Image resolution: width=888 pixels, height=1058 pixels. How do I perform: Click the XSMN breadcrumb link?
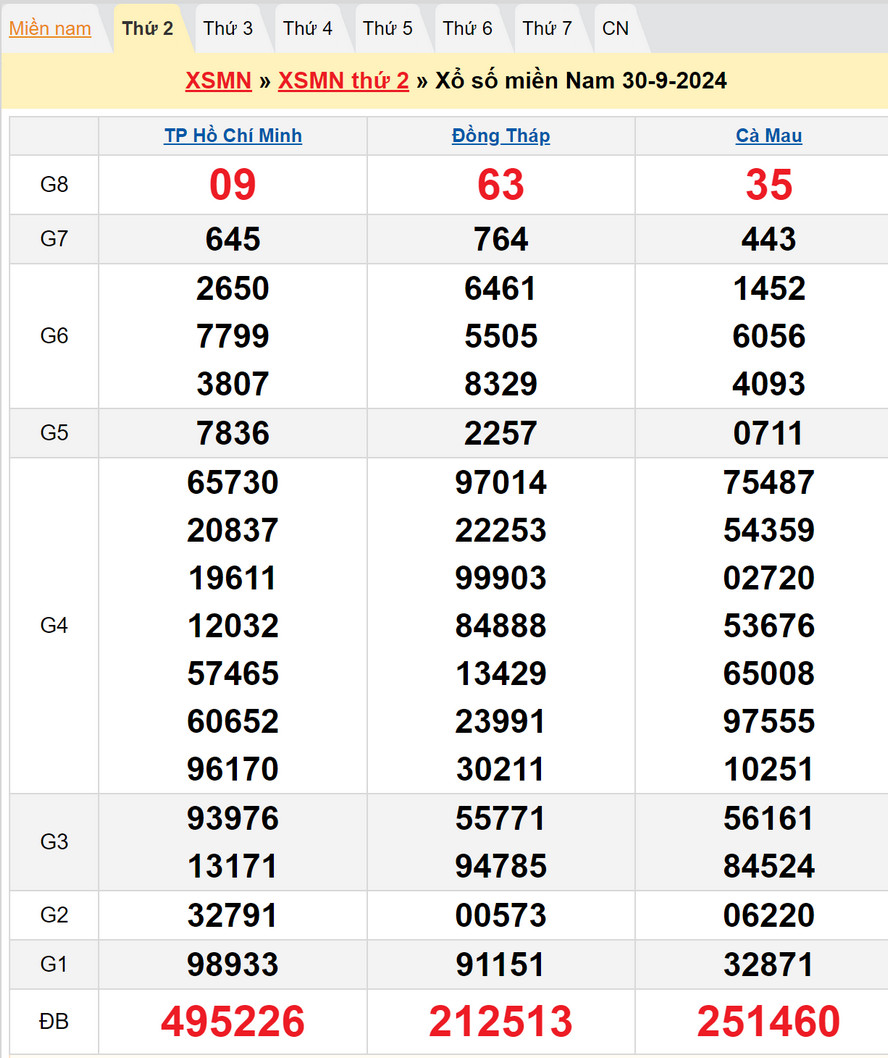[218, 81]
